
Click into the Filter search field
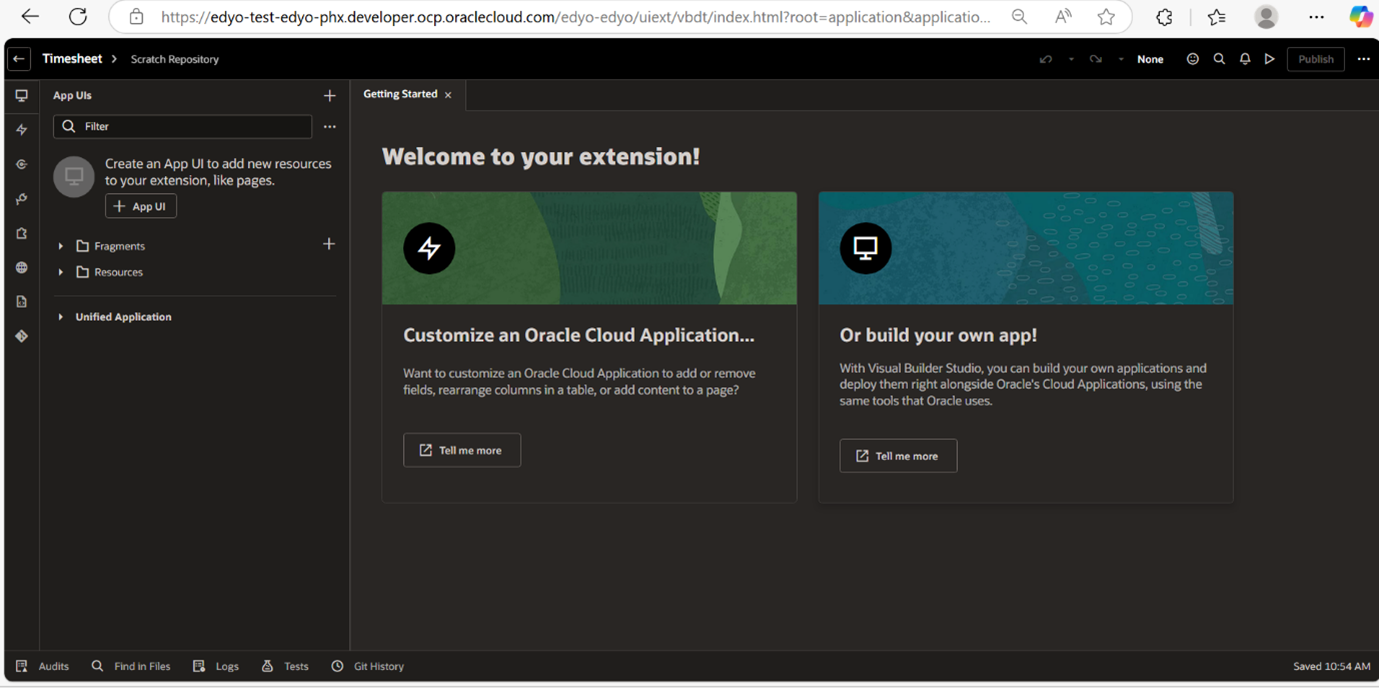190,127
